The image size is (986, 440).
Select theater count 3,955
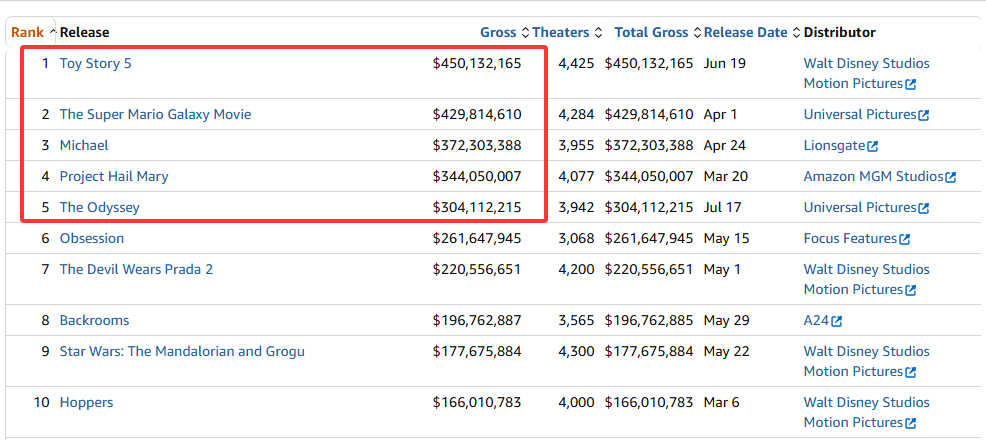pyautogui.click(x=576, y=145)
